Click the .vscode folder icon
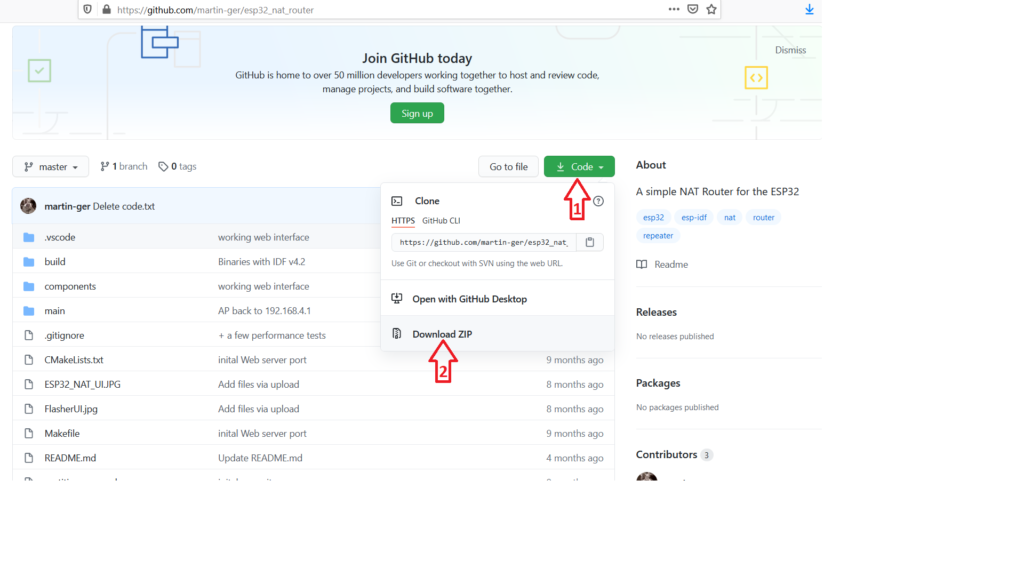The image size is (1024, 576). click(x=29, y=237)
